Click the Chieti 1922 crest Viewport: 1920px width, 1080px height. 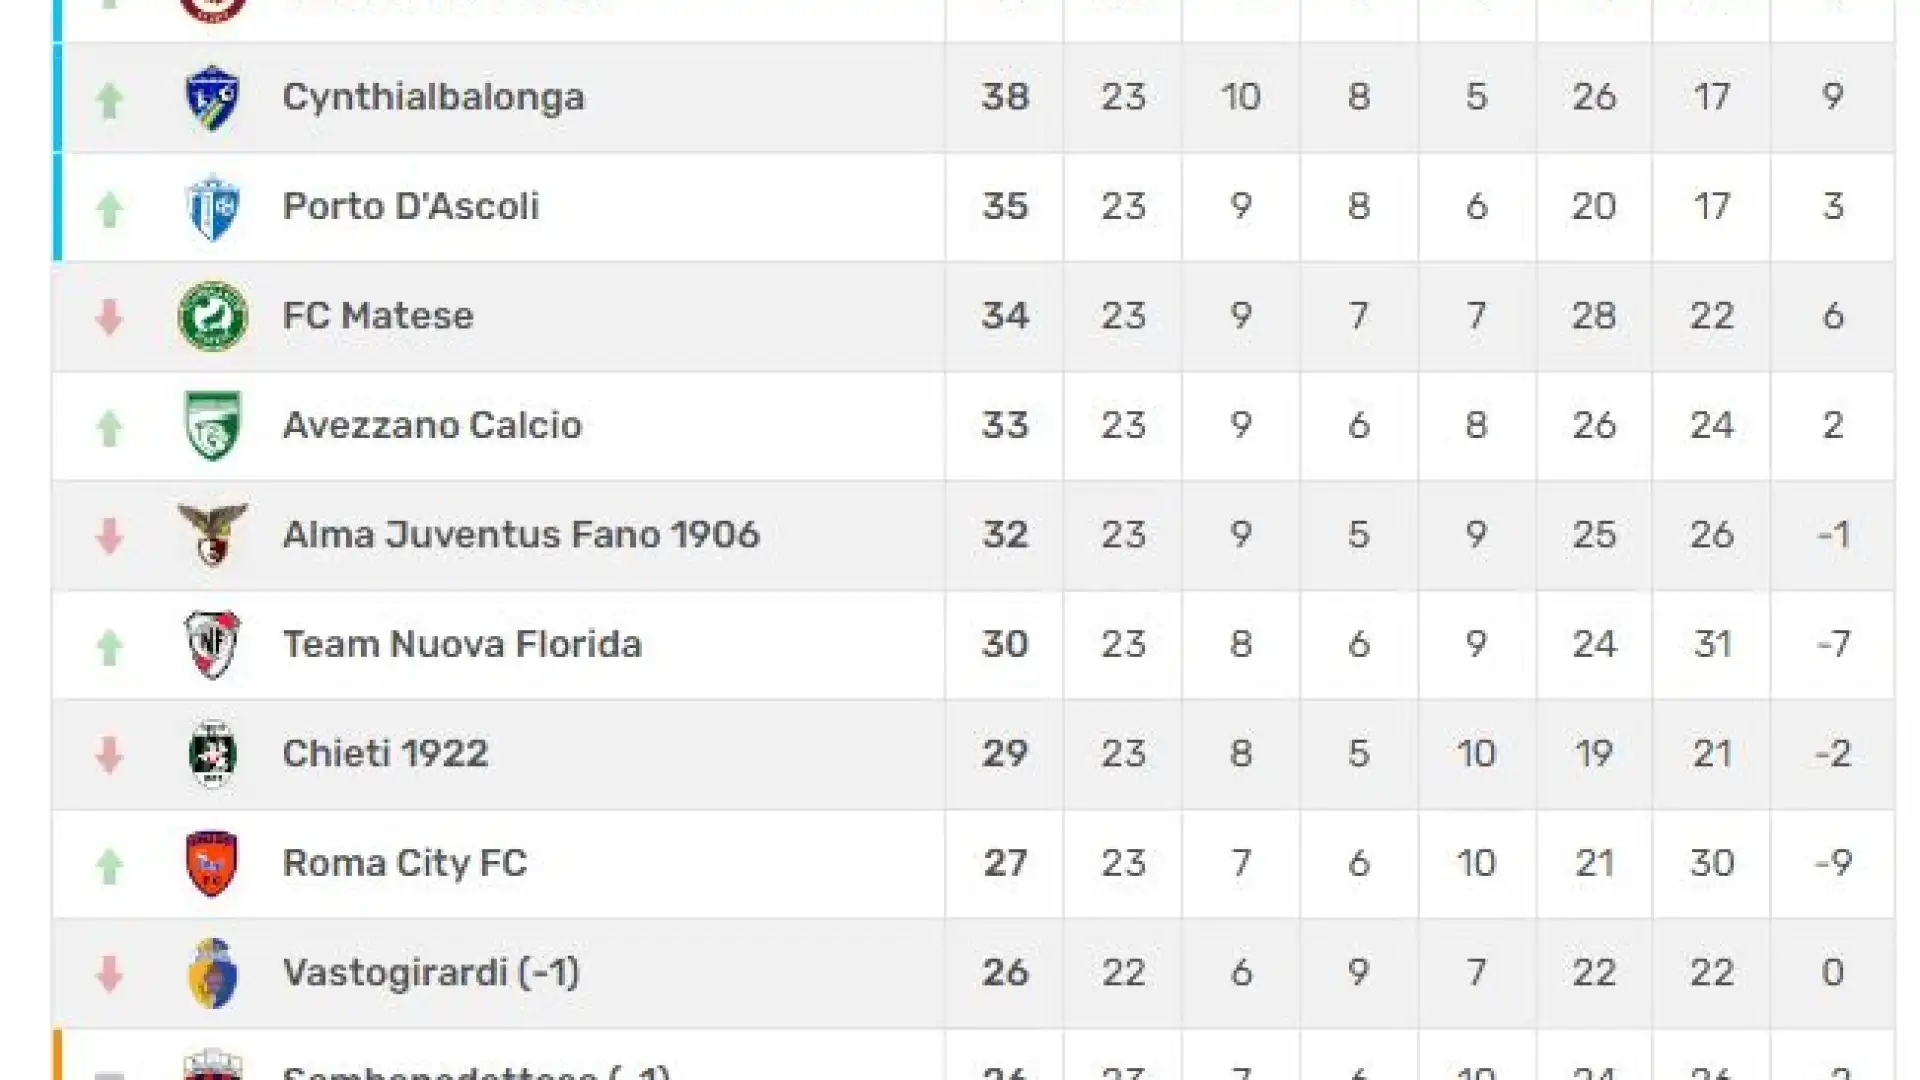tap(212, 753)
